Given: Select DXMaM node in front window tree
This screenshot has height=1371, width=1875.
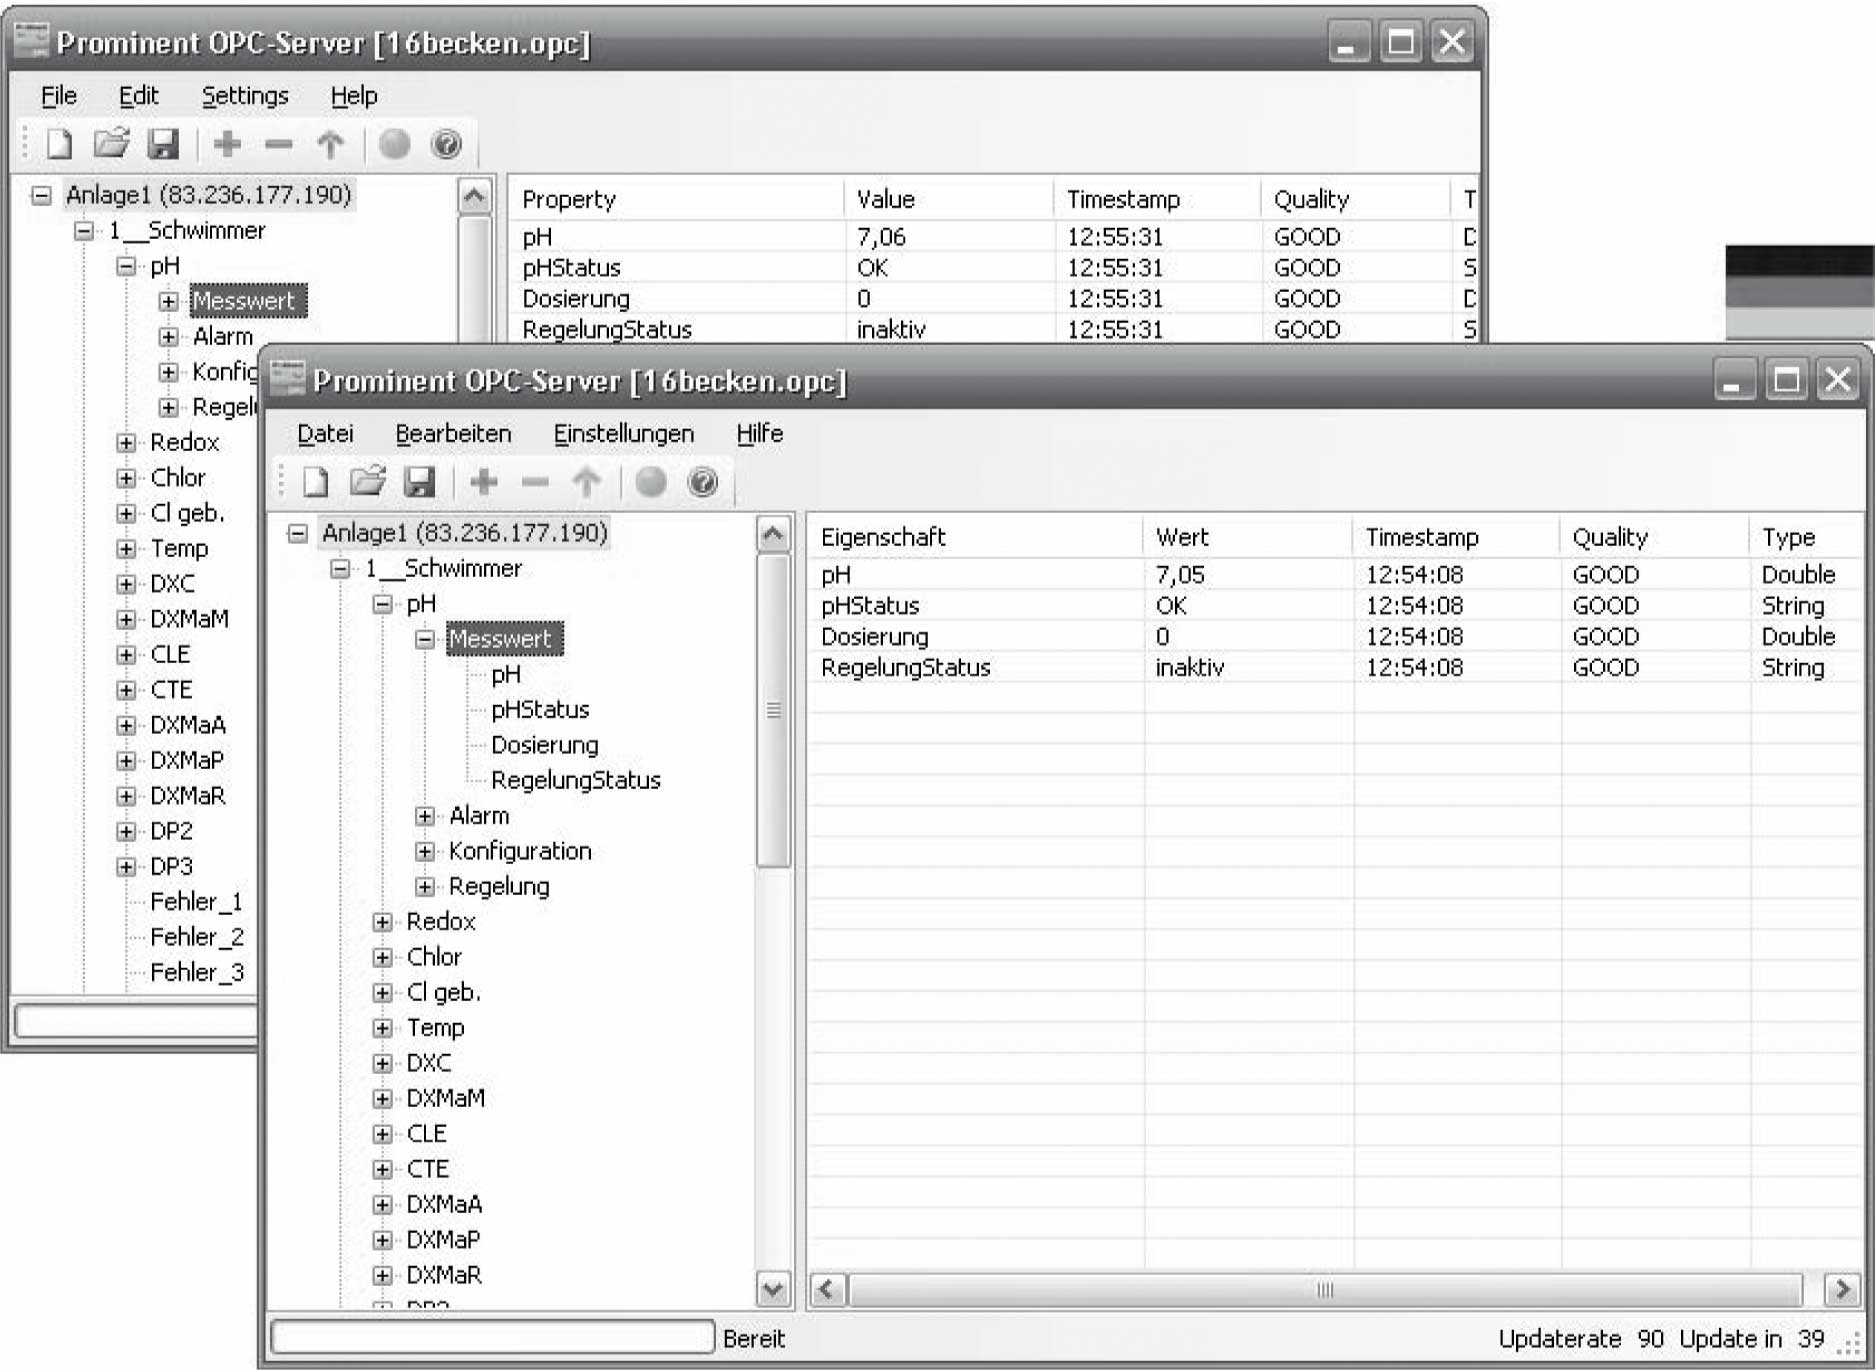Looking at the screenshot, I should [445, 1098].
